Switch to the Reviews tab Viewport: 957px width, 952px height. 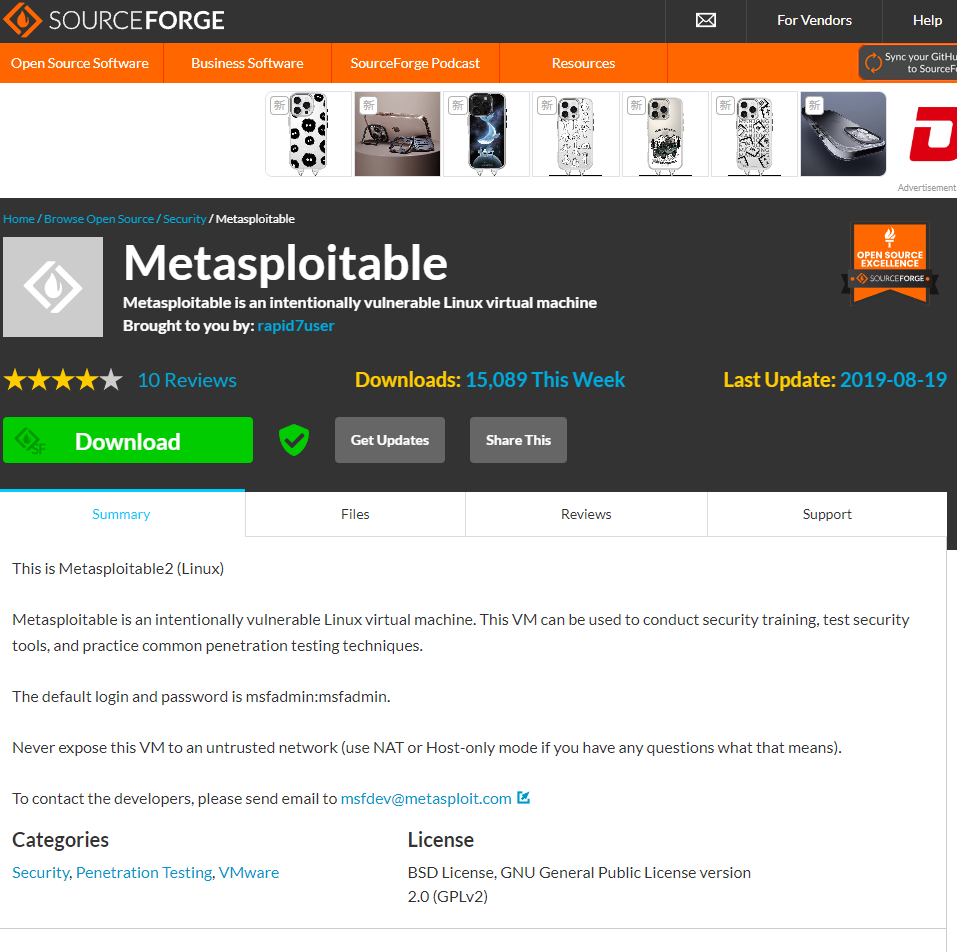(x=586, y=514)
